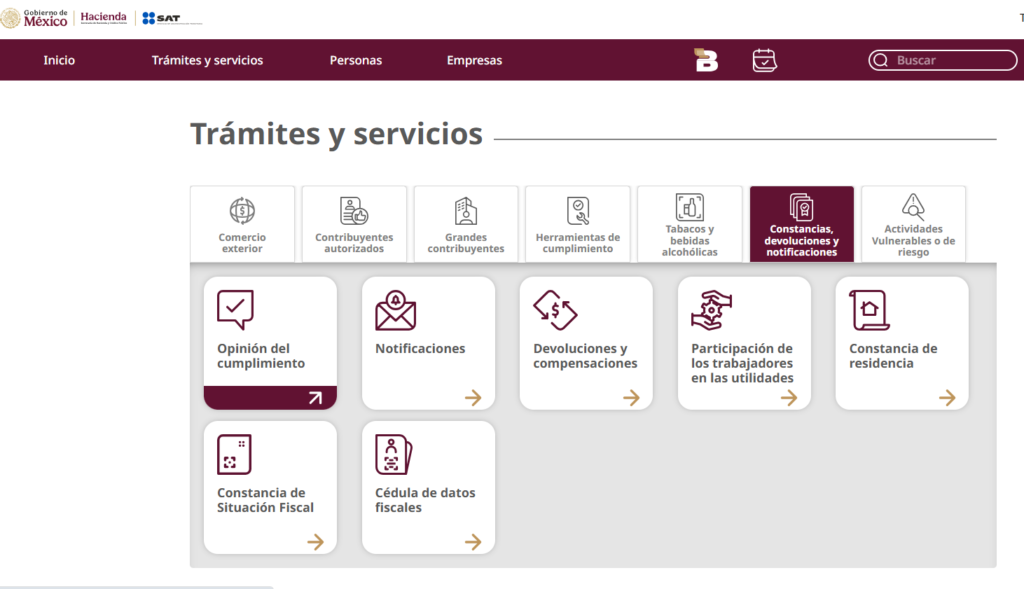This screenshot has height=589, width=1024.
Task: Open the Buzón Tributario icon
Action: 705,60
